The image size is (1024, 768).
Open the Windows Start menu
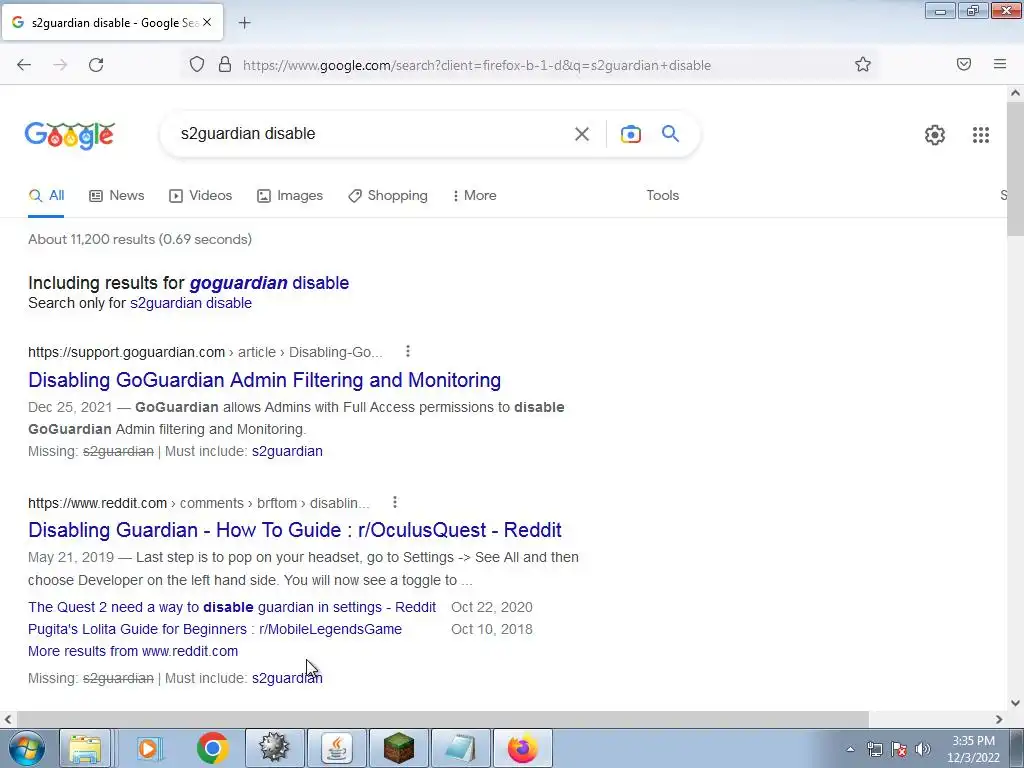click(x=25, y=748)
